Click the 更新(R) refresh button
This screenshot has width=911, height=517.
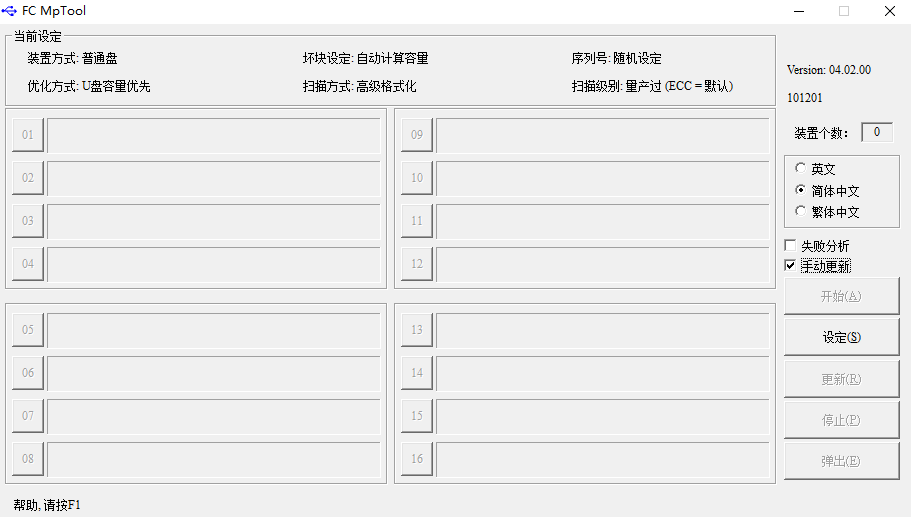[x=841, y=379]
